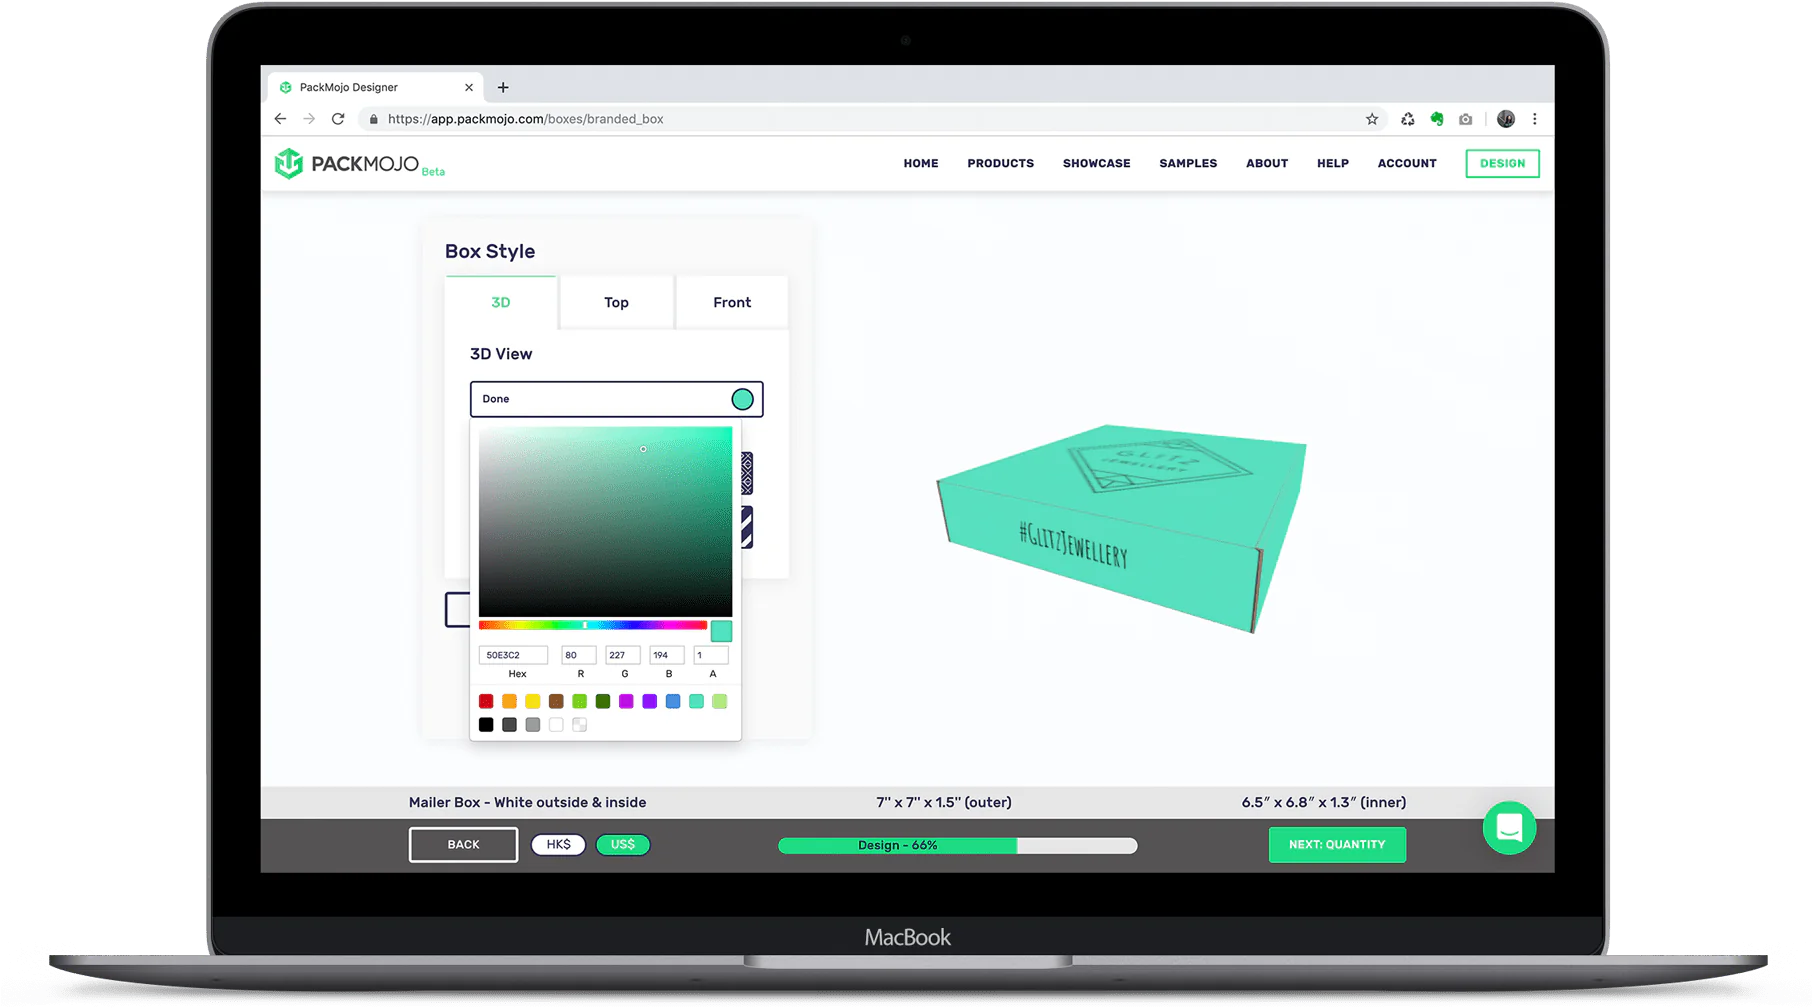This screenshot has height=1008, width=1812.
Task: Click the rainbow hue slider
Action: (x=592, y=625)
